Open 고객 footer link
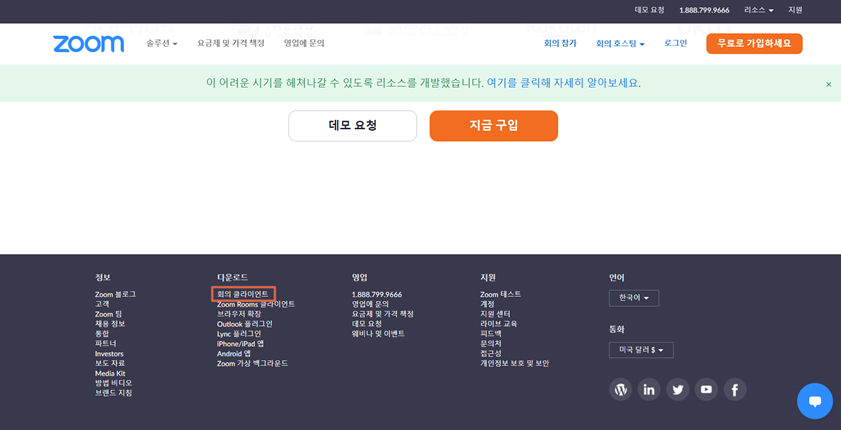841x430 pixels. 102,304
